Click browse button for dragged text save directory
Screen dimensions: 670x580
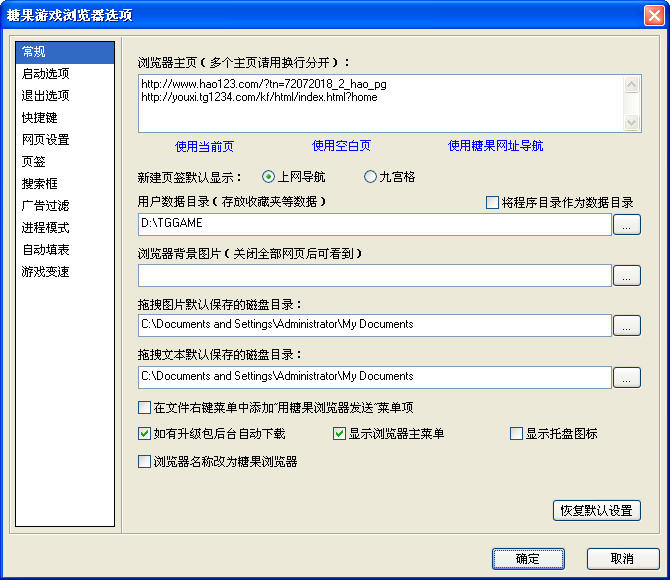(x=627, y=377)
